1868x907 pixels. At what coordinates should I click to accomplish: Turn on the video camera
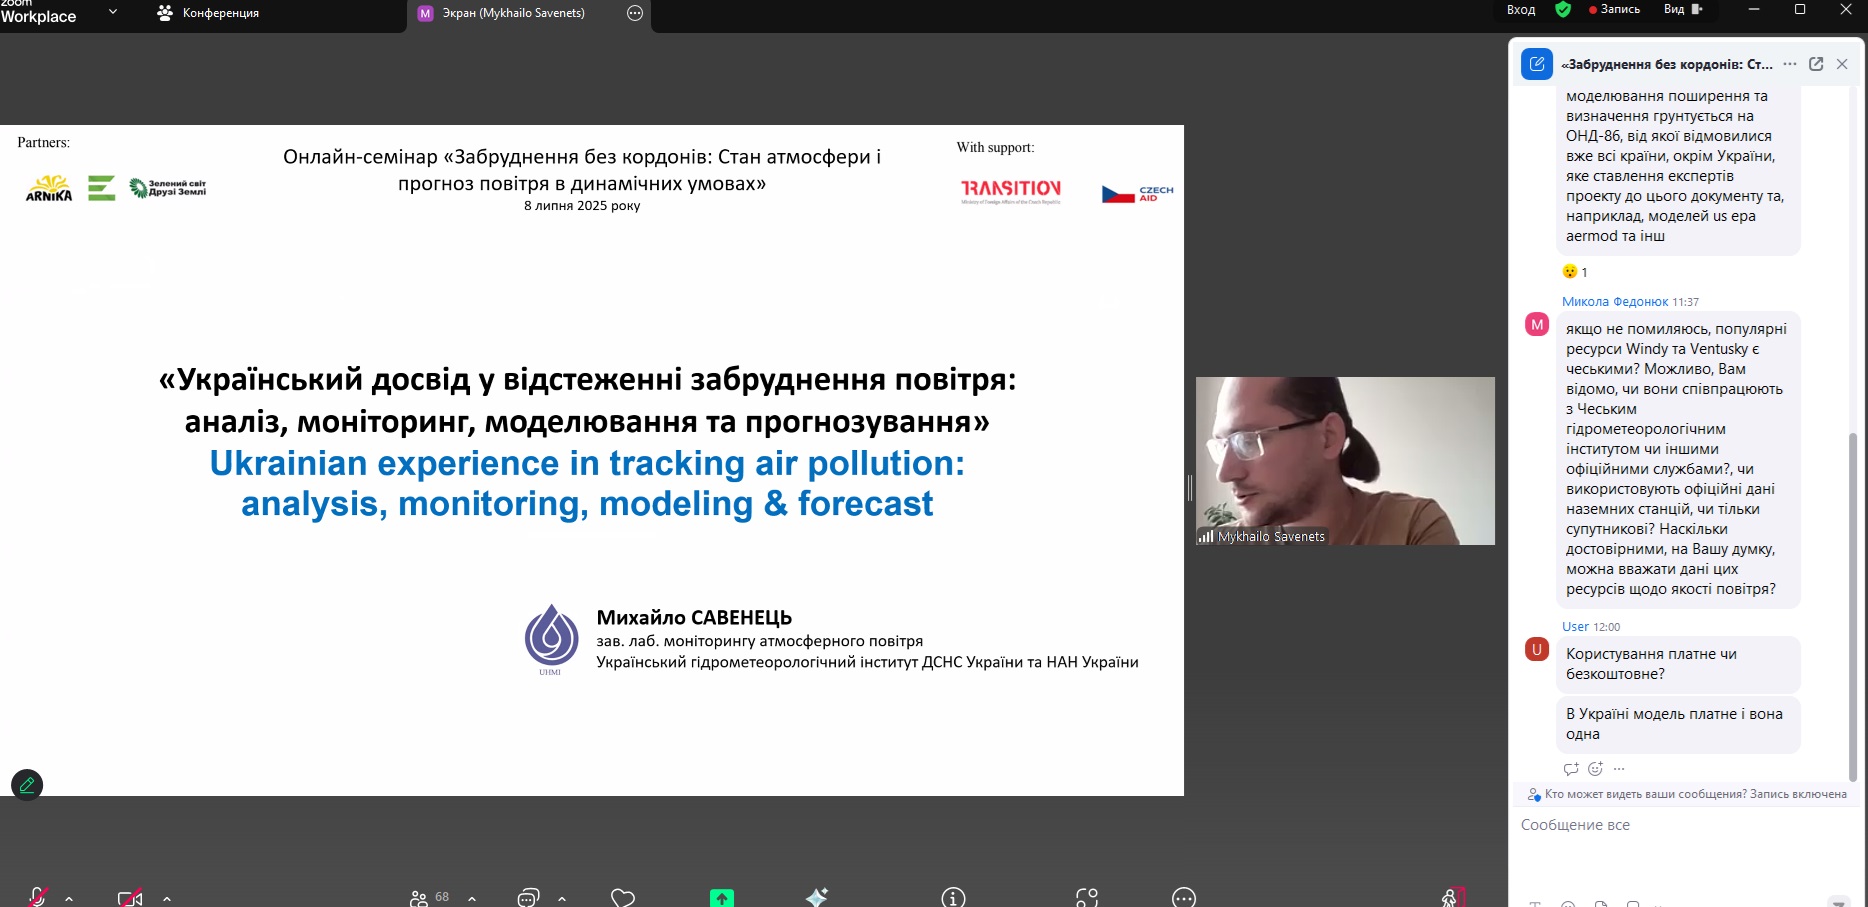click(129, 897)
